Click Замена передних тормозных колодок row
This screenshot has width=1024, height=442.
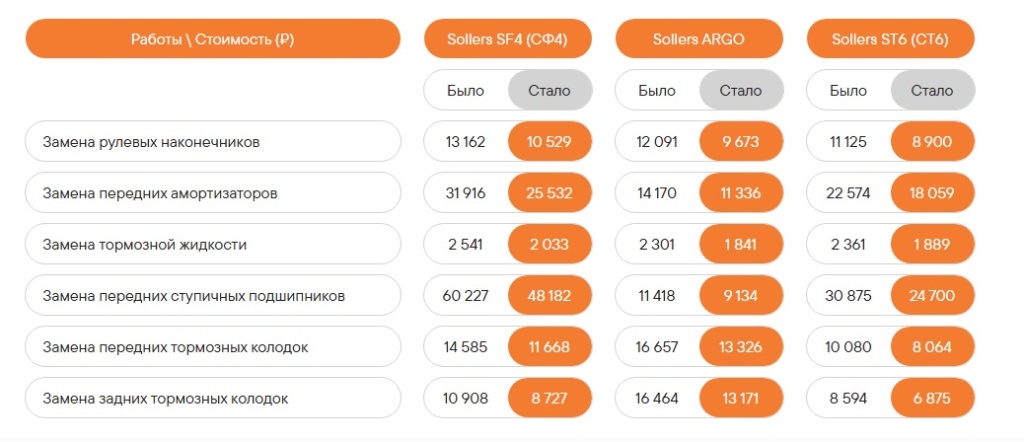213,347
